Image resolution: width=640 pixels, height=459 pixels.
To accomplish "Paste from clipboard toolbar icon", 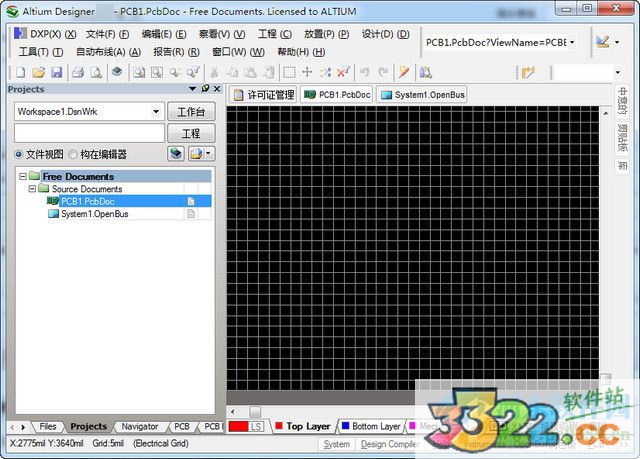I will pyautogui.click(x=250, y=73).
